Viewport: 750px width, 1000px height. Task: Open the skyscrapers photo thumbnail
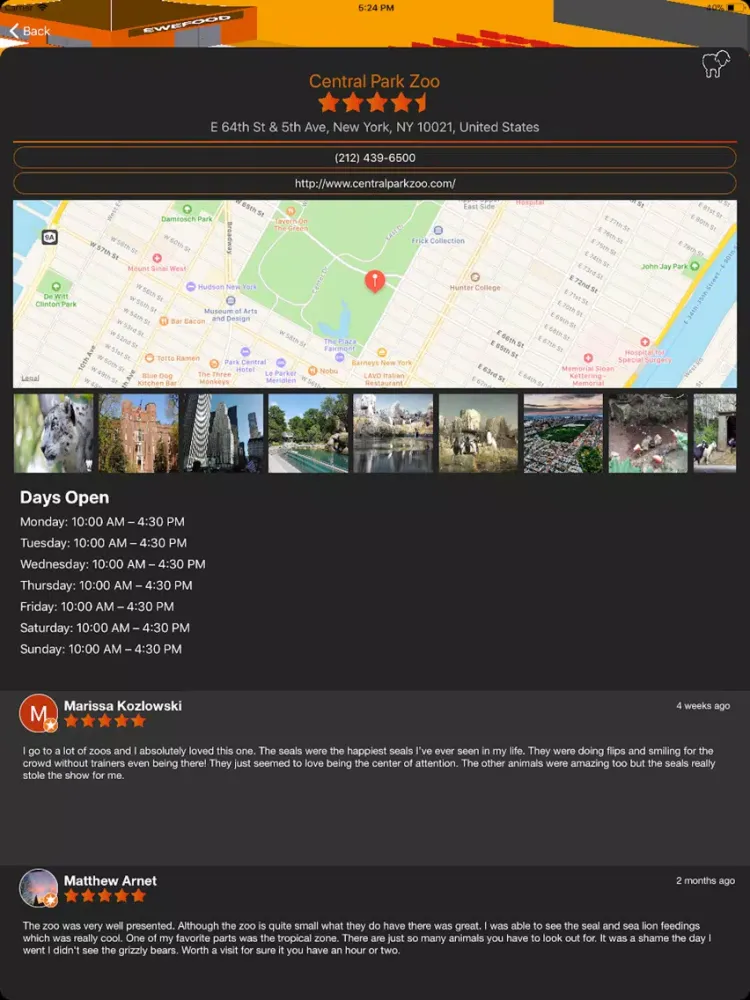(x=223, y=433)
